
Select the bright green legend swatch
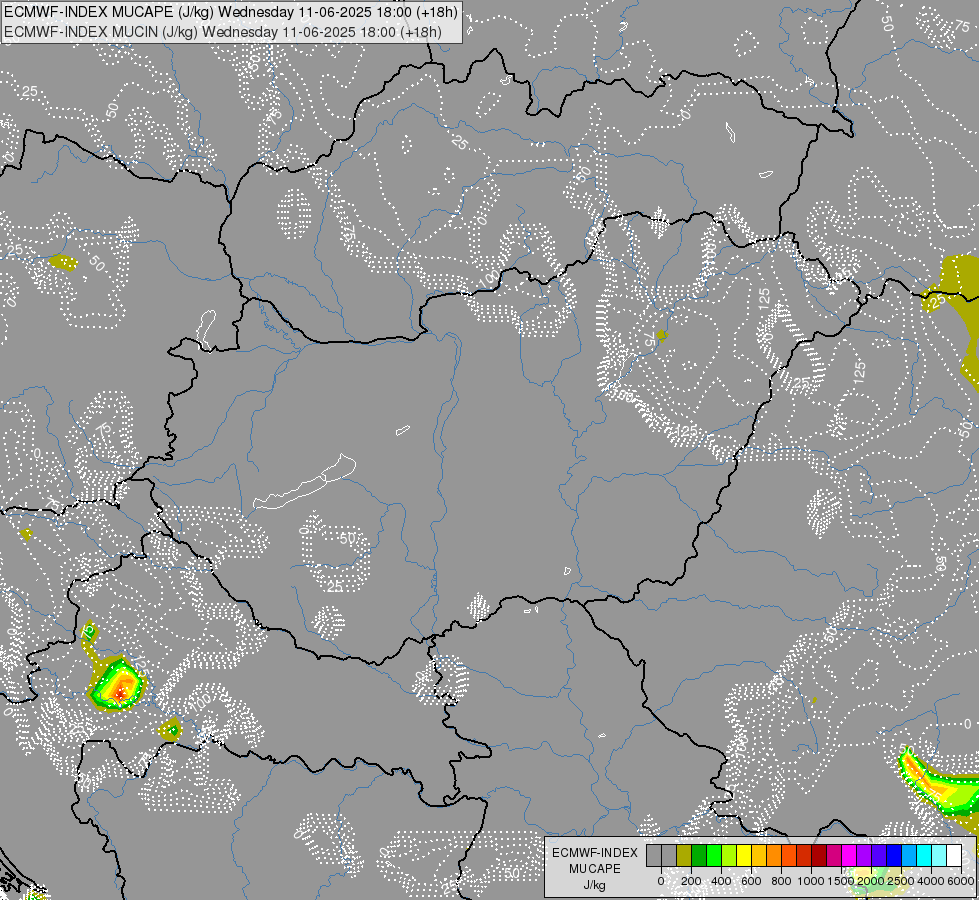pyautogui.click(x=714, y=856)
